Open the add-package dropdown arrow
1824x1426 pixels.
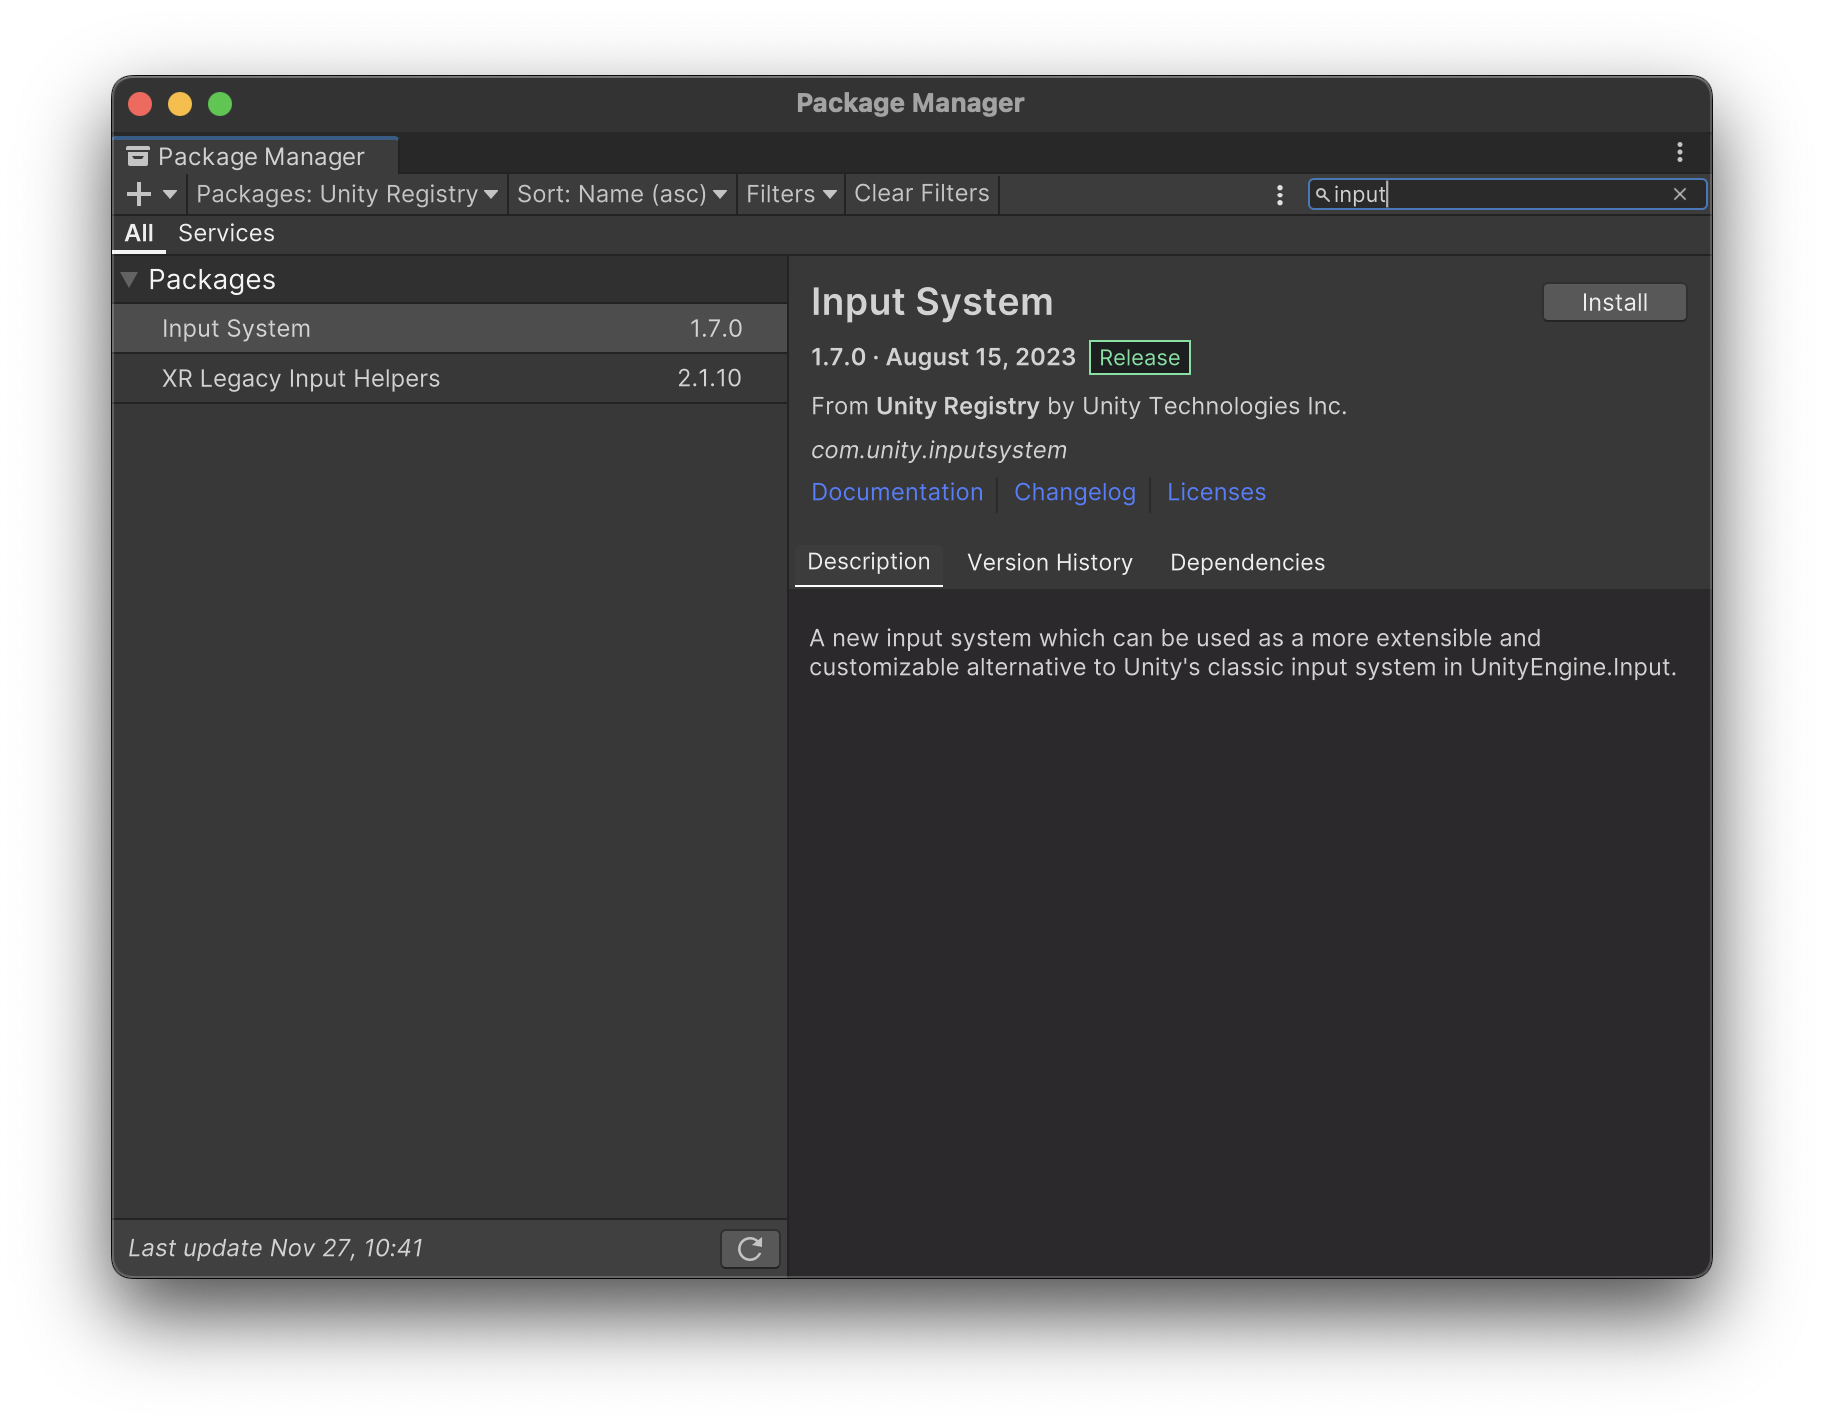click(x=170, y=194)
